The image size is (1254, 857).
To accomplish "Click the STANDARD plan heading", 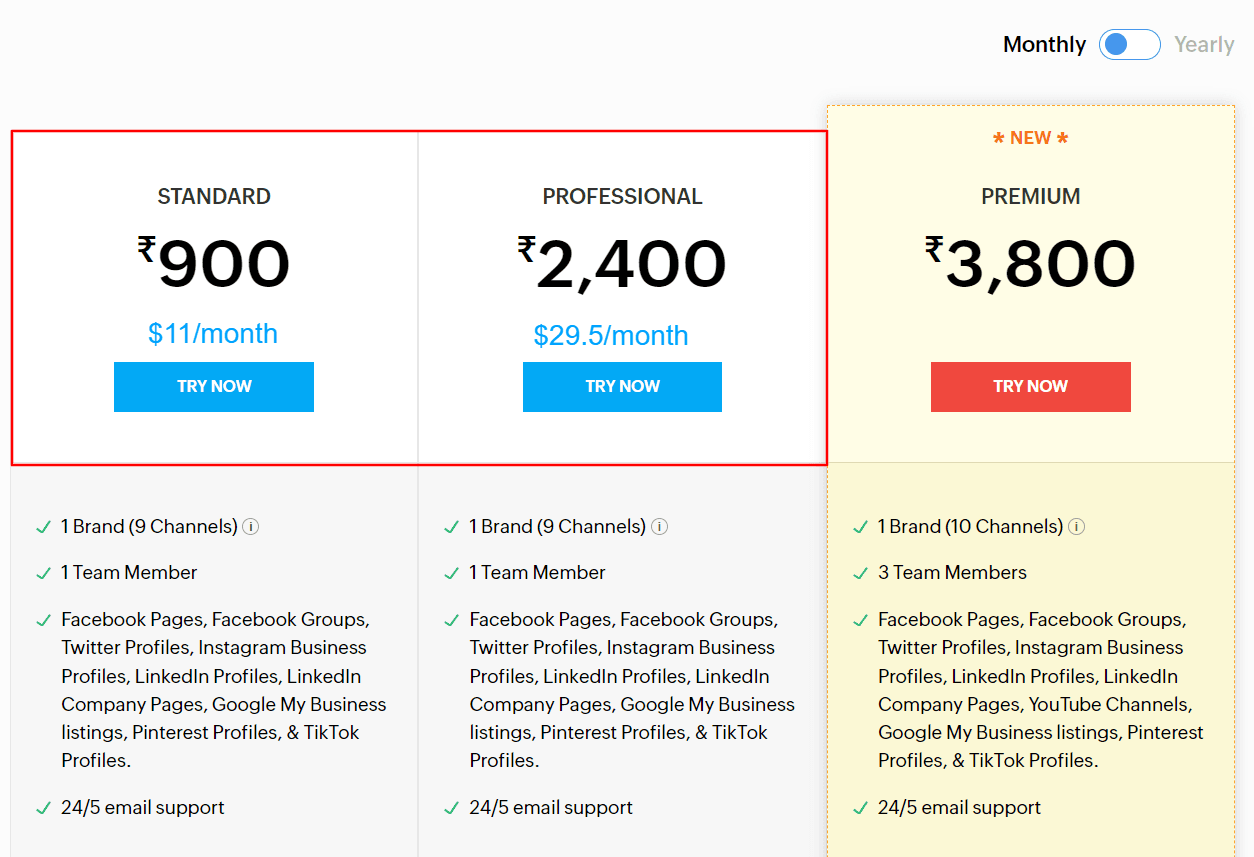I will pos(214,196).
